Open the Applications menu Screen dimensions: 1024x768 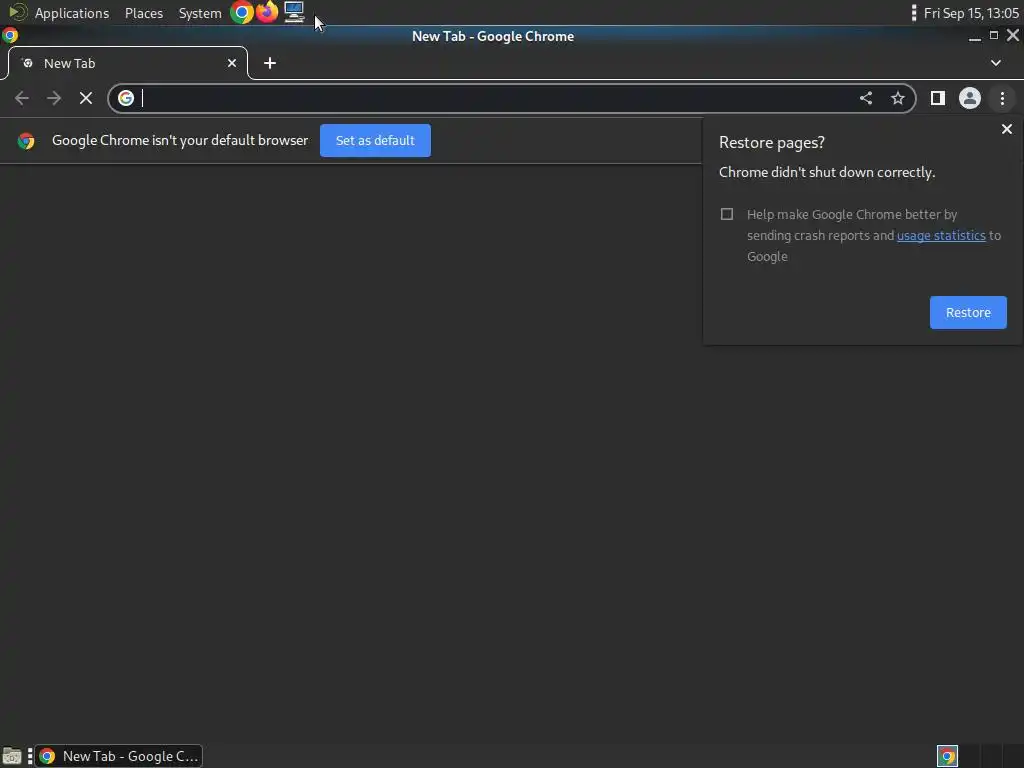(x=72, y=13)
